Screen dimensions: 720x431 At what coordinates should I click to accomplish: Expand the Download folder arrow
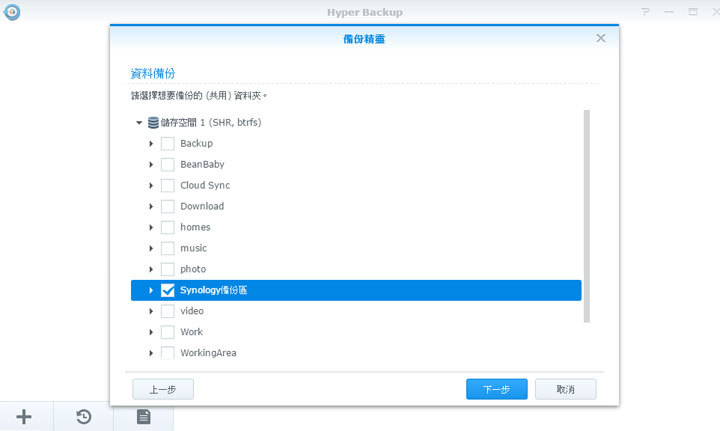[x=152, y=207]
